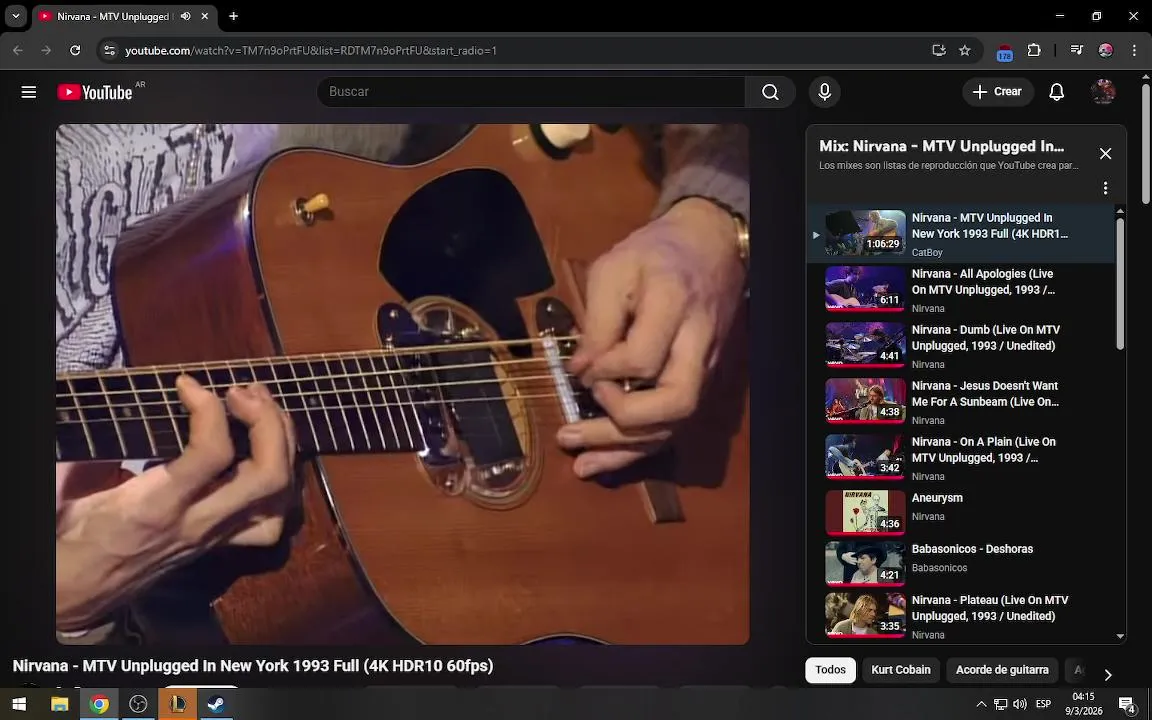The width and height of the screenshot is (1152, 720).
Task: Open File Explorer from the taskbar
Action: [59, 704]
